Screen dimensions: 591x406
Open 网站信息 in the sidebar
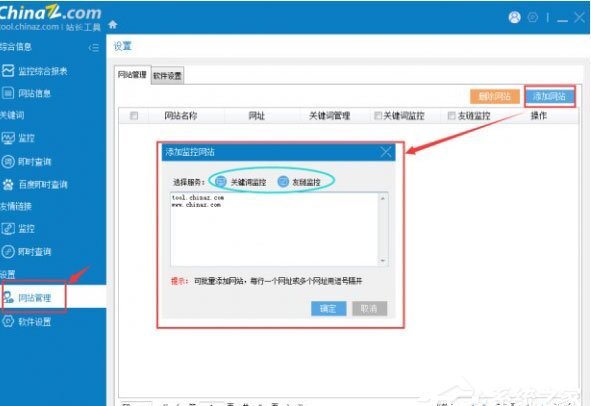(x=26, y=93)
